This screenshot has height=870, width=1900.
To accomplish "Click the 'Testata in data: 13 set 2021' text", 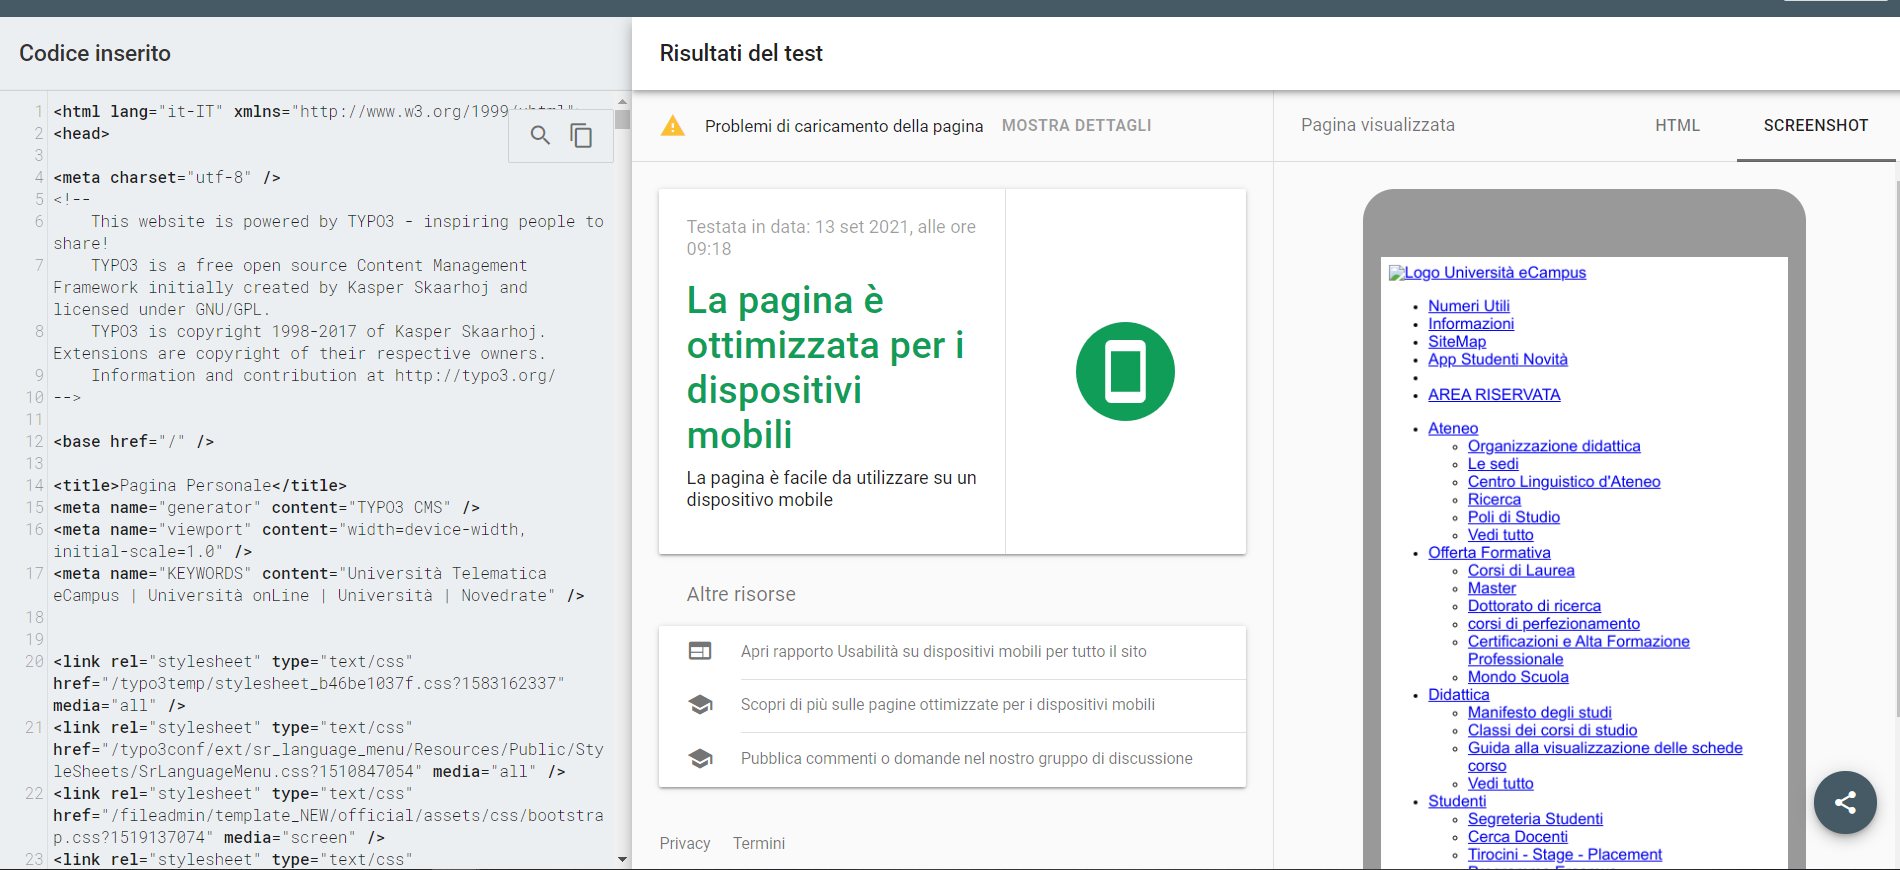I will 831,238.
